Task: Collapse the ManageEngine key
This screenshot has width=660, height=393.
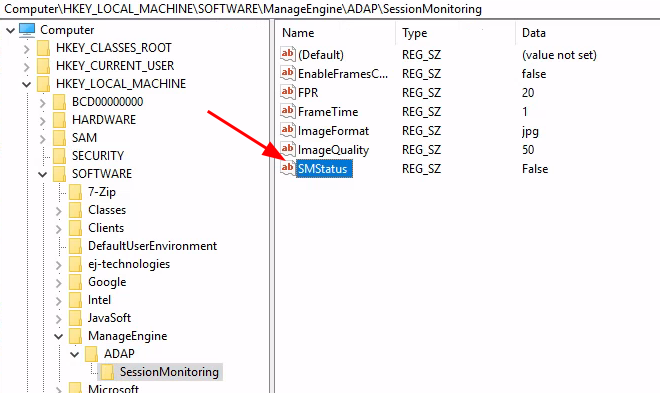Action: tap(59, 337)
